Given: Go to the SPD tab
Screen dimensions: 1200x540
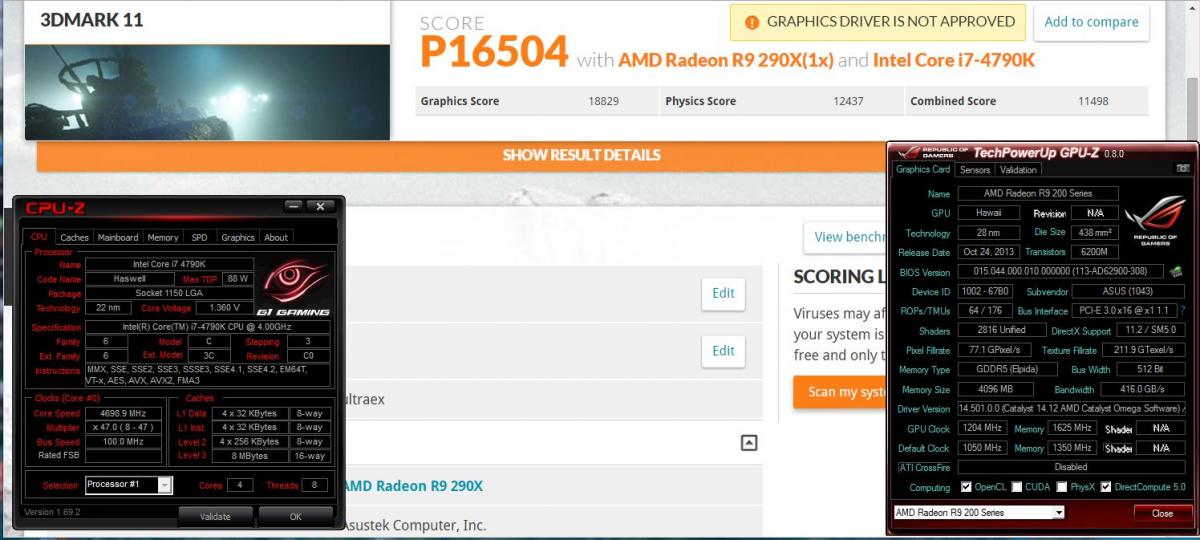Looking at the screenshot, I should 200,237.
